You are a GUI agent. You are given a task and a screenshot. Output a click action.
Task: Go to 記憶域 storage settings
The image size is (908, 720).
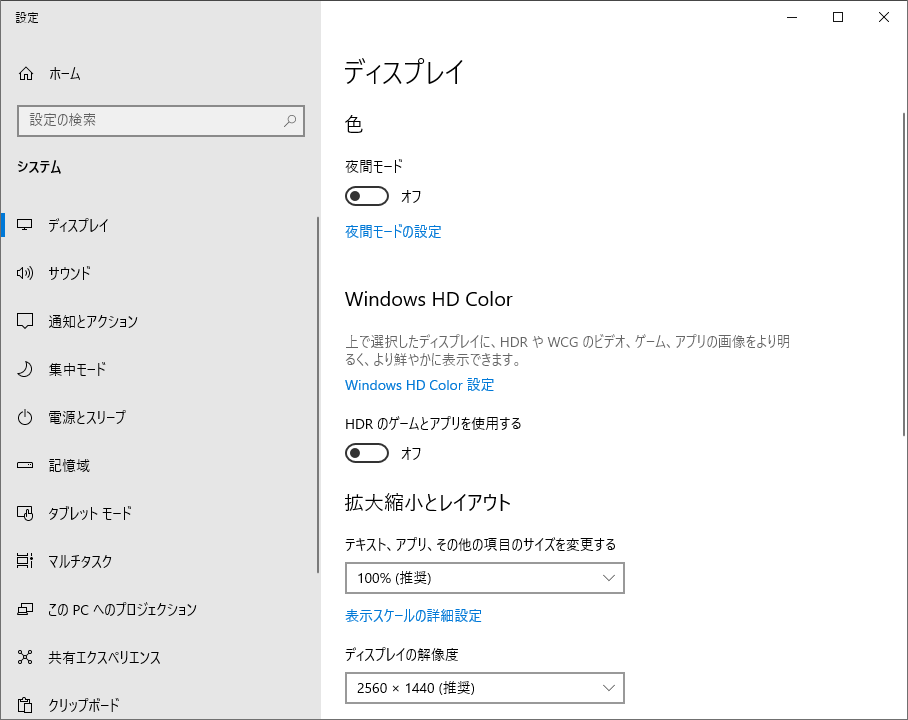[159, 465]
